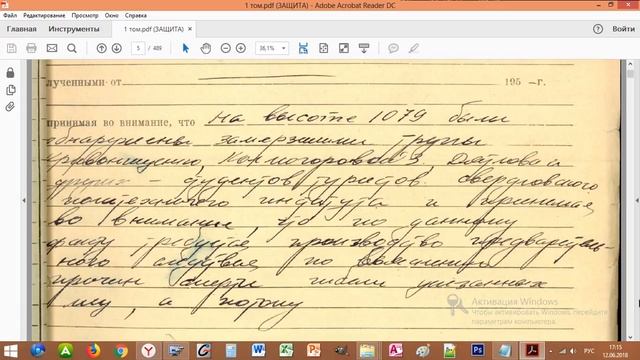Click the page number input field
The height and width of the screenshot is (360, 640).
(138, 48)
